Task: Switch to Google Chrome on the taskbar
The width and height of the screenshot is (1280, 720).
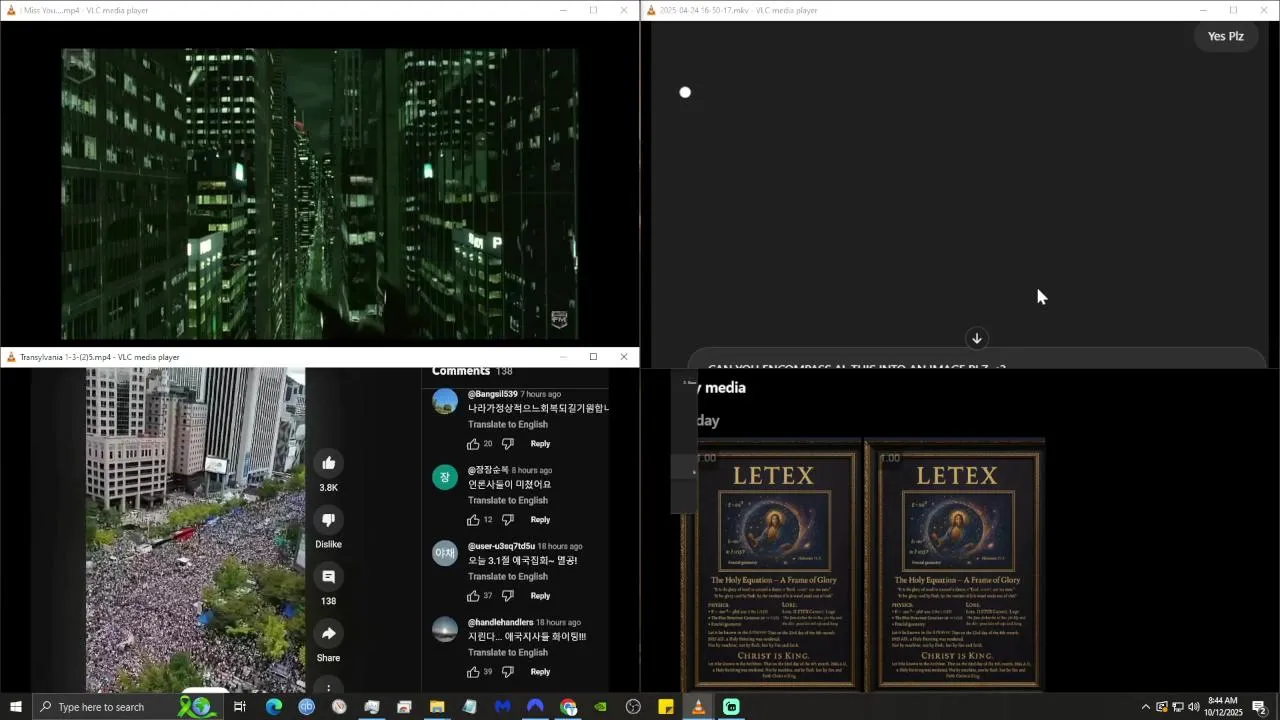Action: click(568, 707)
